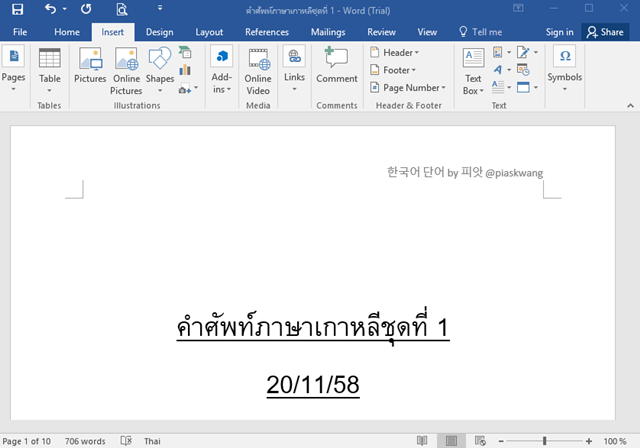Screen dimensions: 640x448
Task: Click the header text with @piaskwang
Action: [x=465, y=172]
